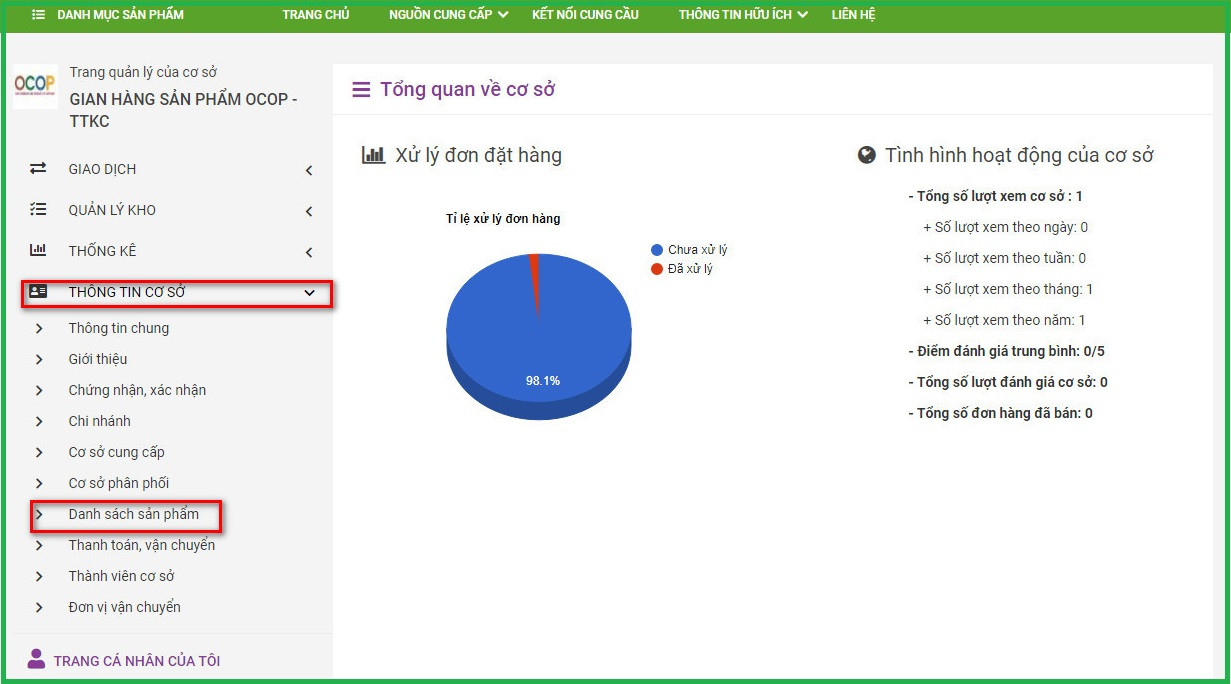This screenshot has height=684, width=1231.
Task: Click Tổng số lượt xem cơ sở: 1
Action: 995,196
